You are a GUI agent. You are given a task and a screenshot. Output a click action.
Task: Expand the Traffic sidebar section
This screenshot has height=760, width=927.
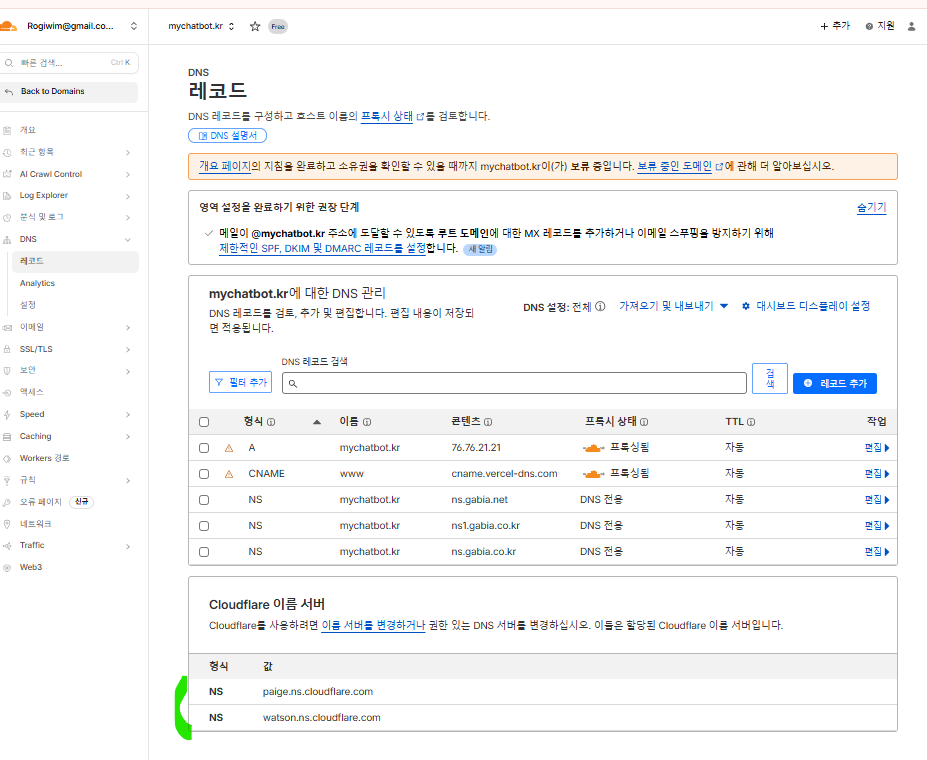(128, 546)
